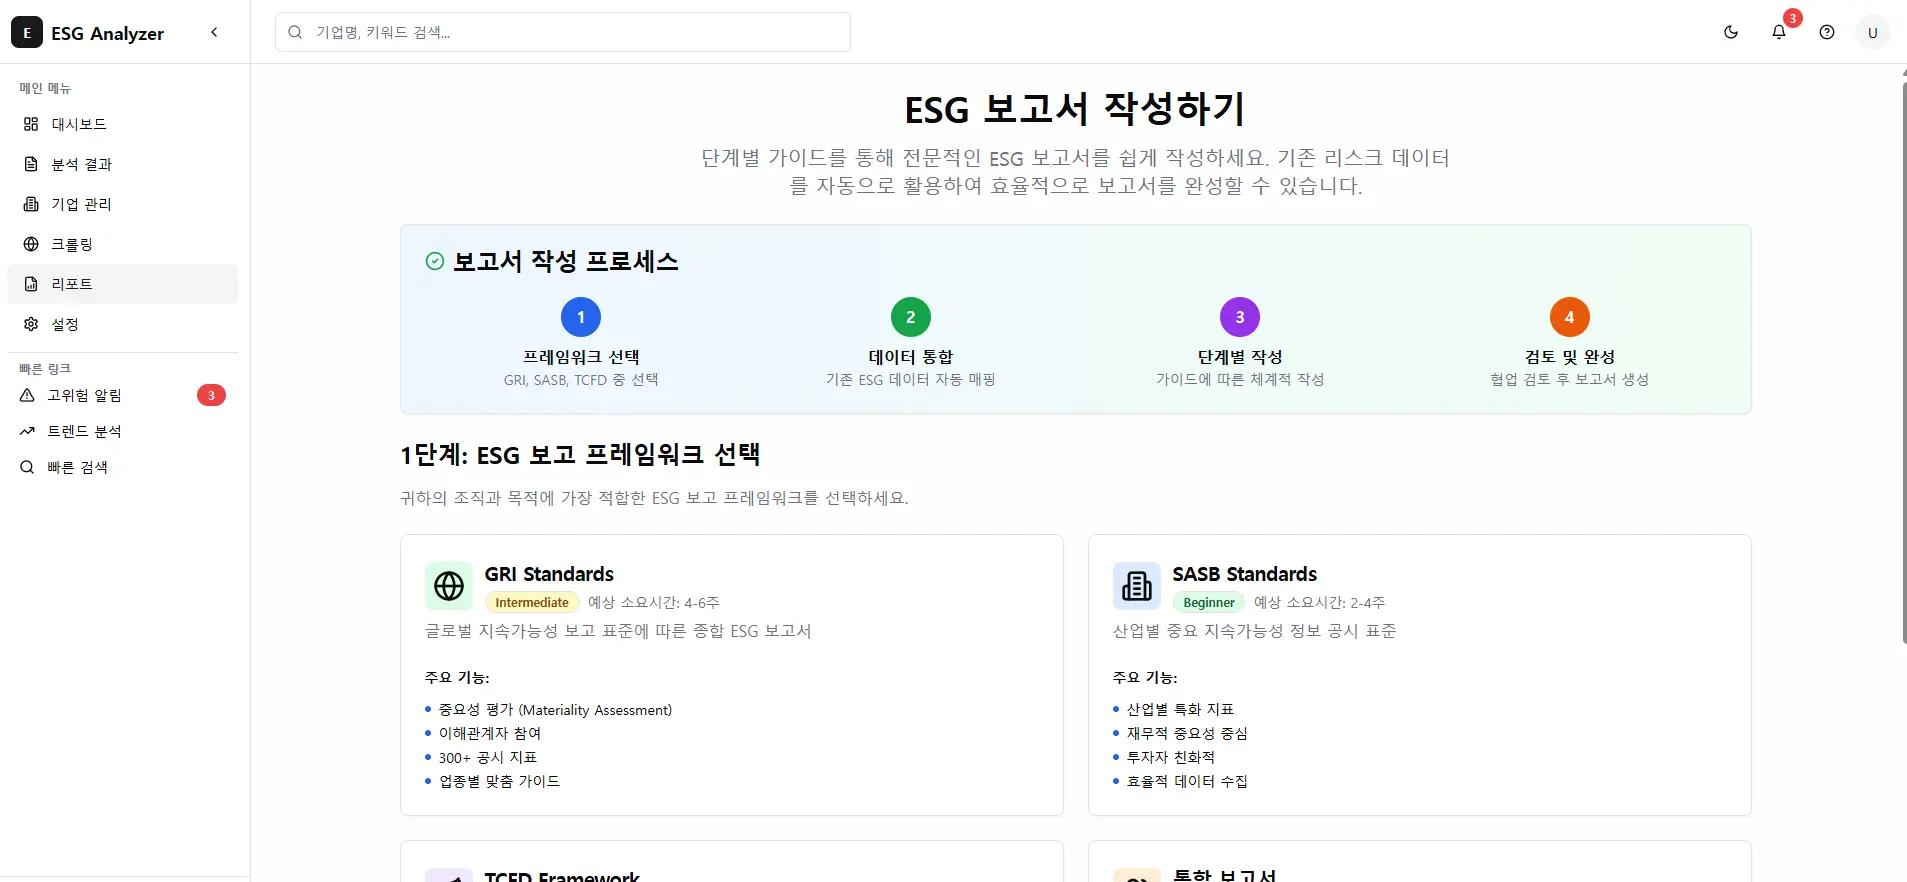Click step 2 circle 데이터 통합

click(911, 317)
